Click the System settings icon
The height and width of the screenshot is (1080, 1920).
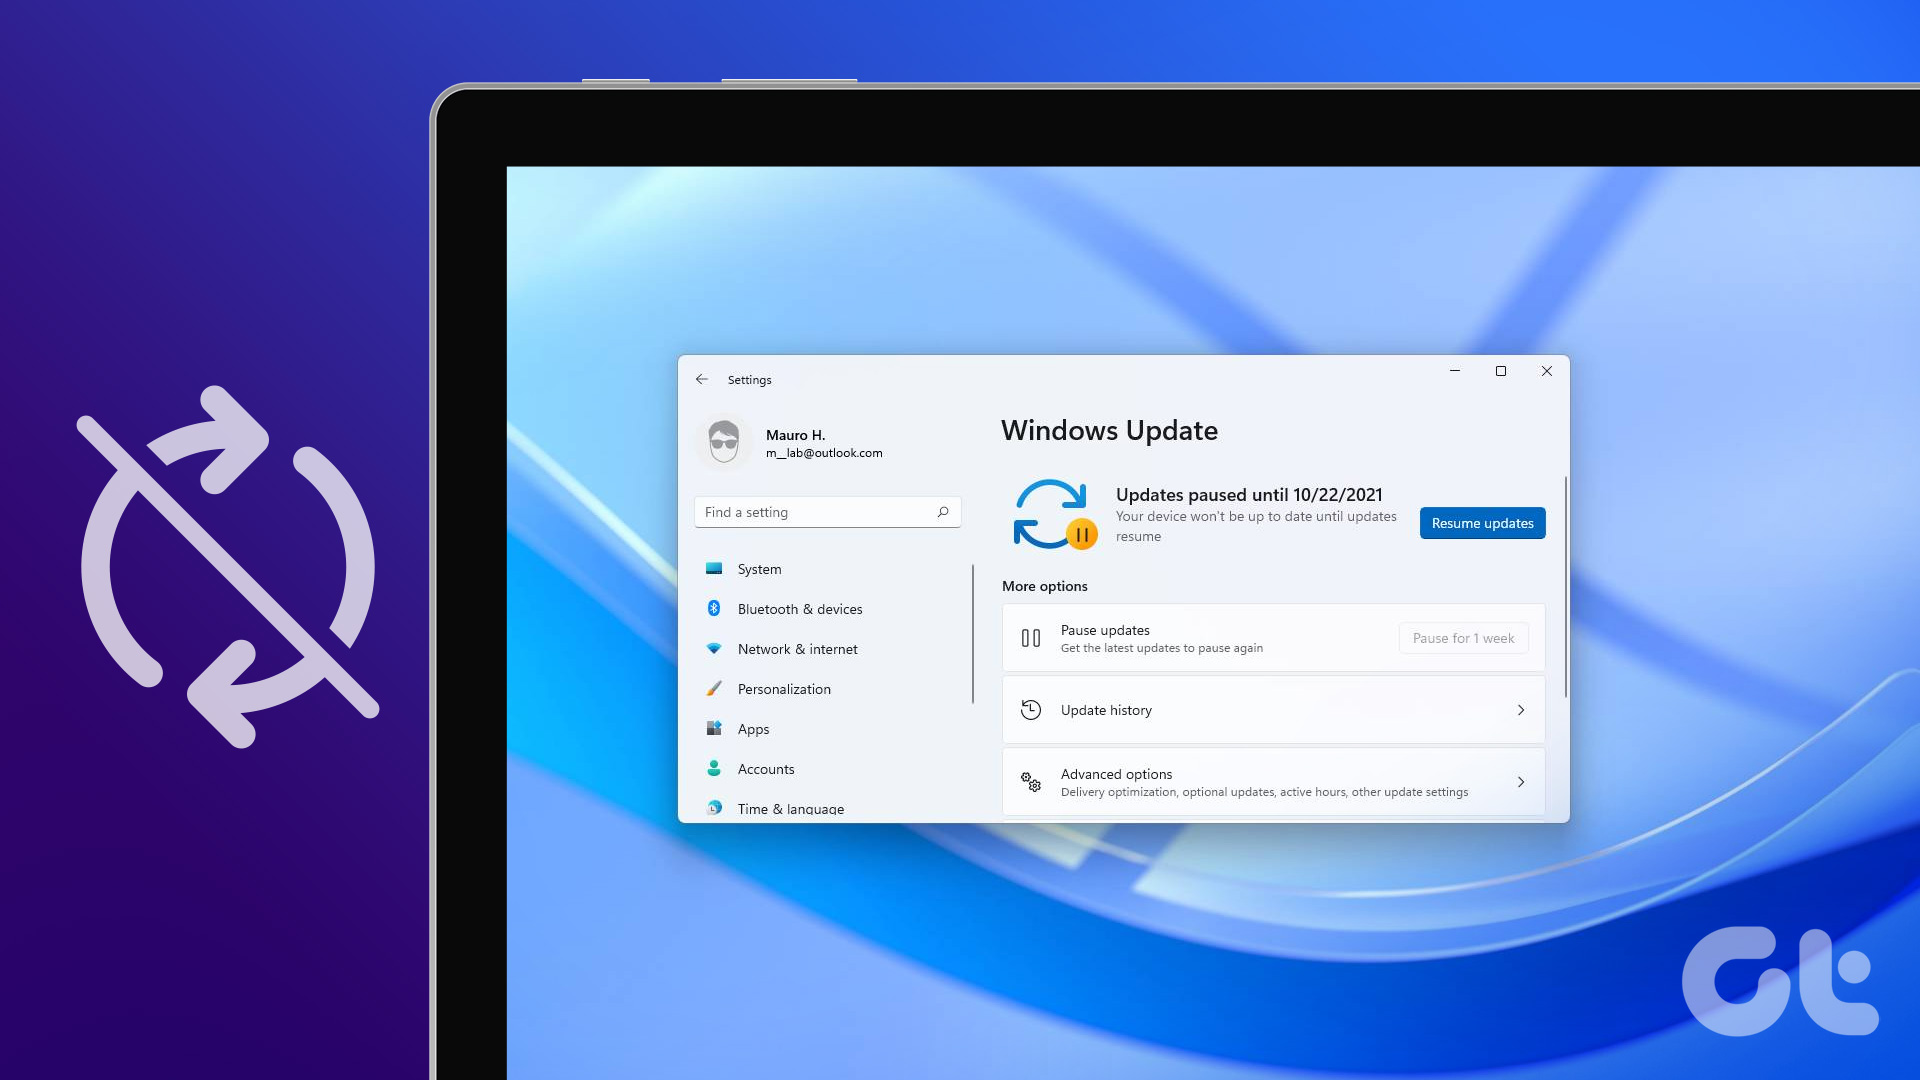(713, 568)
